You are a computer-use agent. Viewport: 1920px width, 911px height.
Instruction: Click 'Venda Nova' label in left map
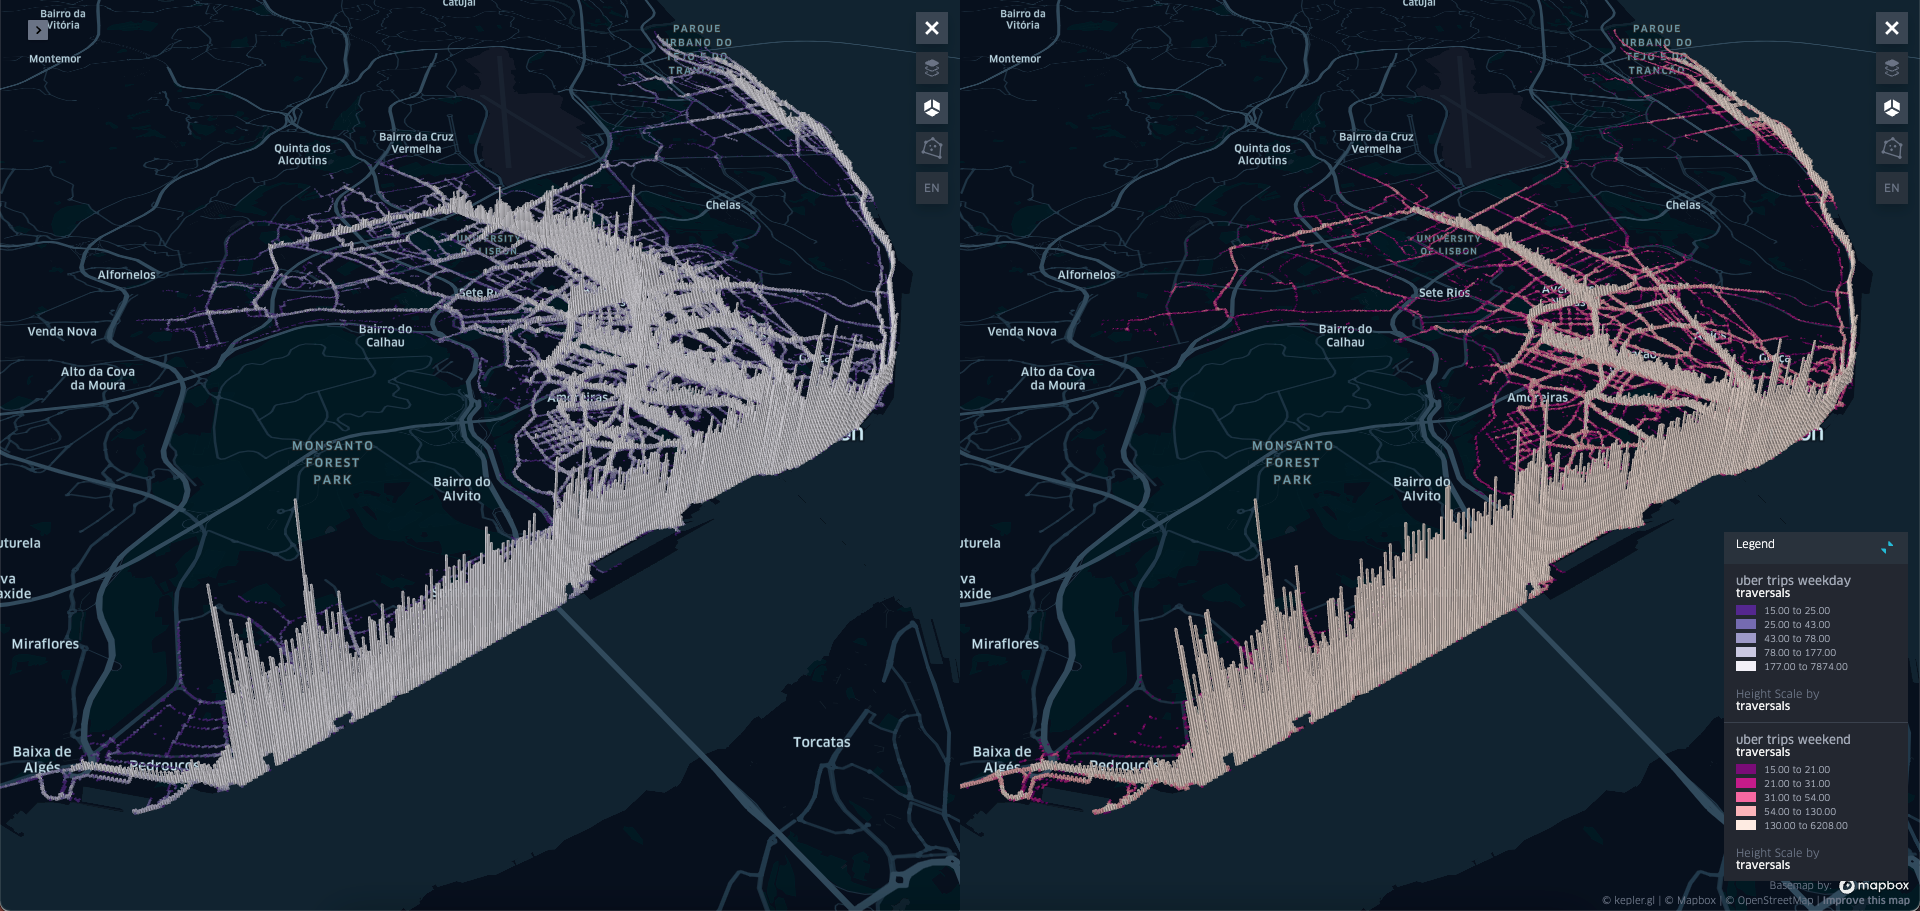coord(62,331)
